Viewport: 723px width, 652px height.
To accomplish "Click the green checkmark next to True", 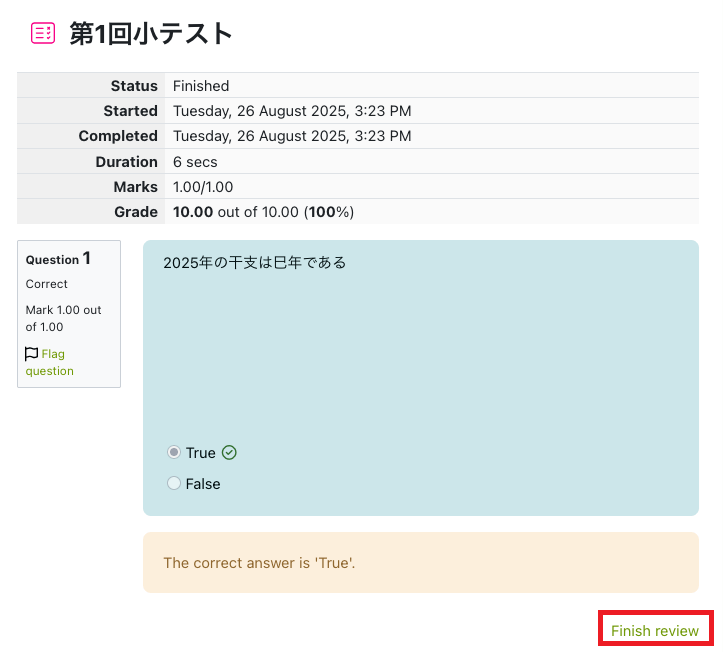I will point(229,453).
